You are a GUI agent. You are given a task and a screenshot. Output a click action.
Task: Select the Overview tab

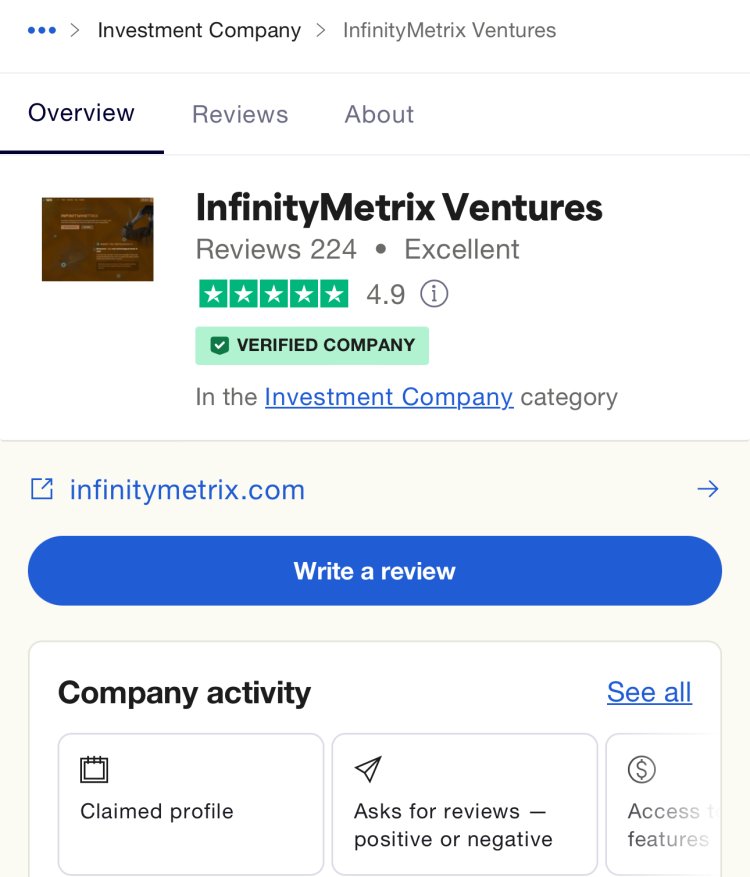coord(82,113)
